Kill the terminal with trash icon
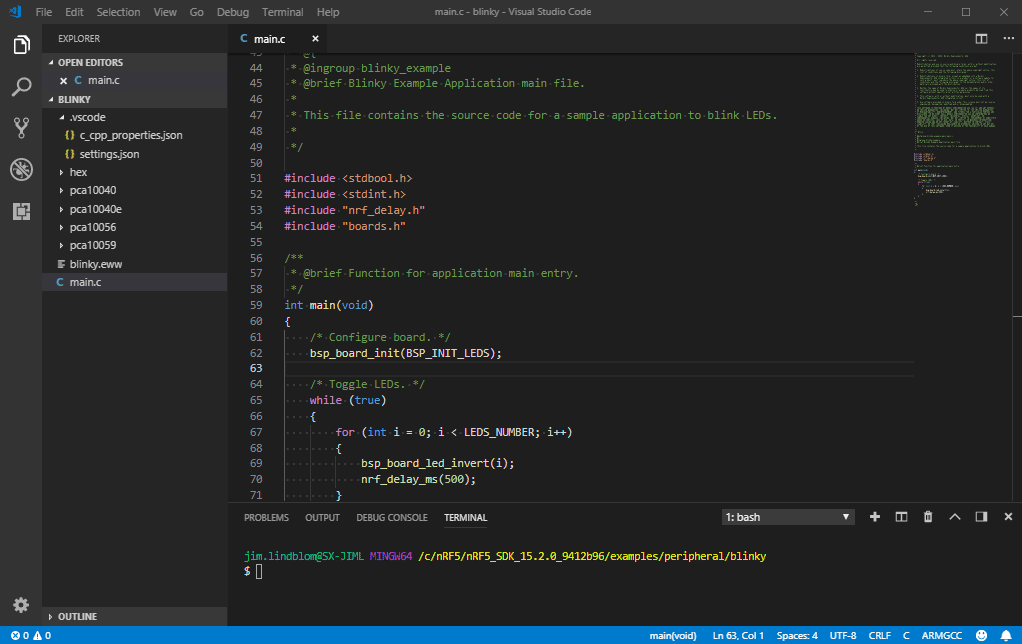Image resolution: width=1022 pixels, height=644 pixels. (x=928, y=517)
